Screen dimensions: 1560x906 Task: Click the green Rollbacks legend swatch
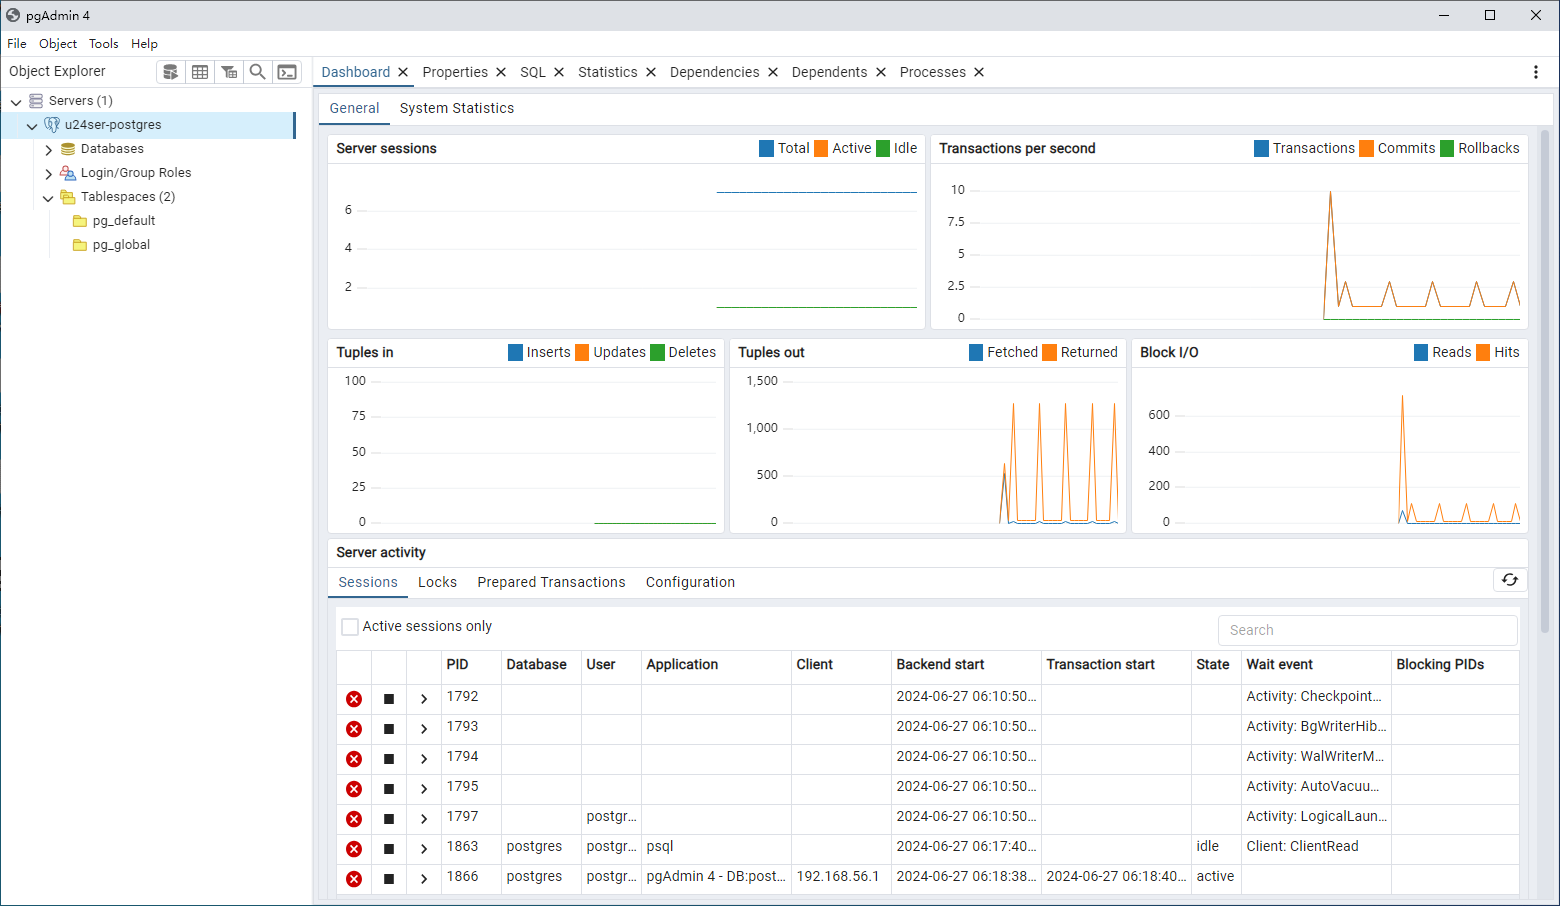(1447, 148)
